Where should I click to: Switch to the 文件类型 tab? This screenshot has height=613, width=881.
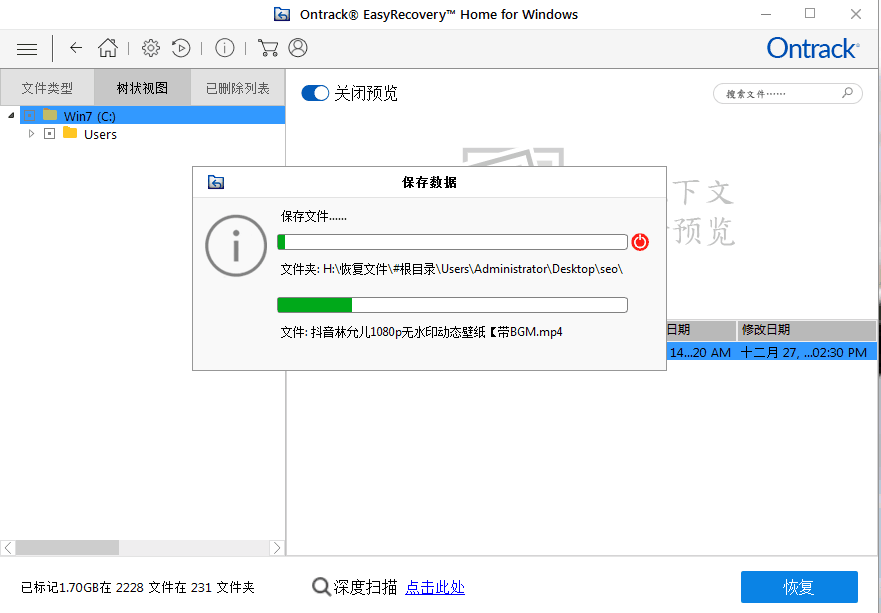point(47,88)
